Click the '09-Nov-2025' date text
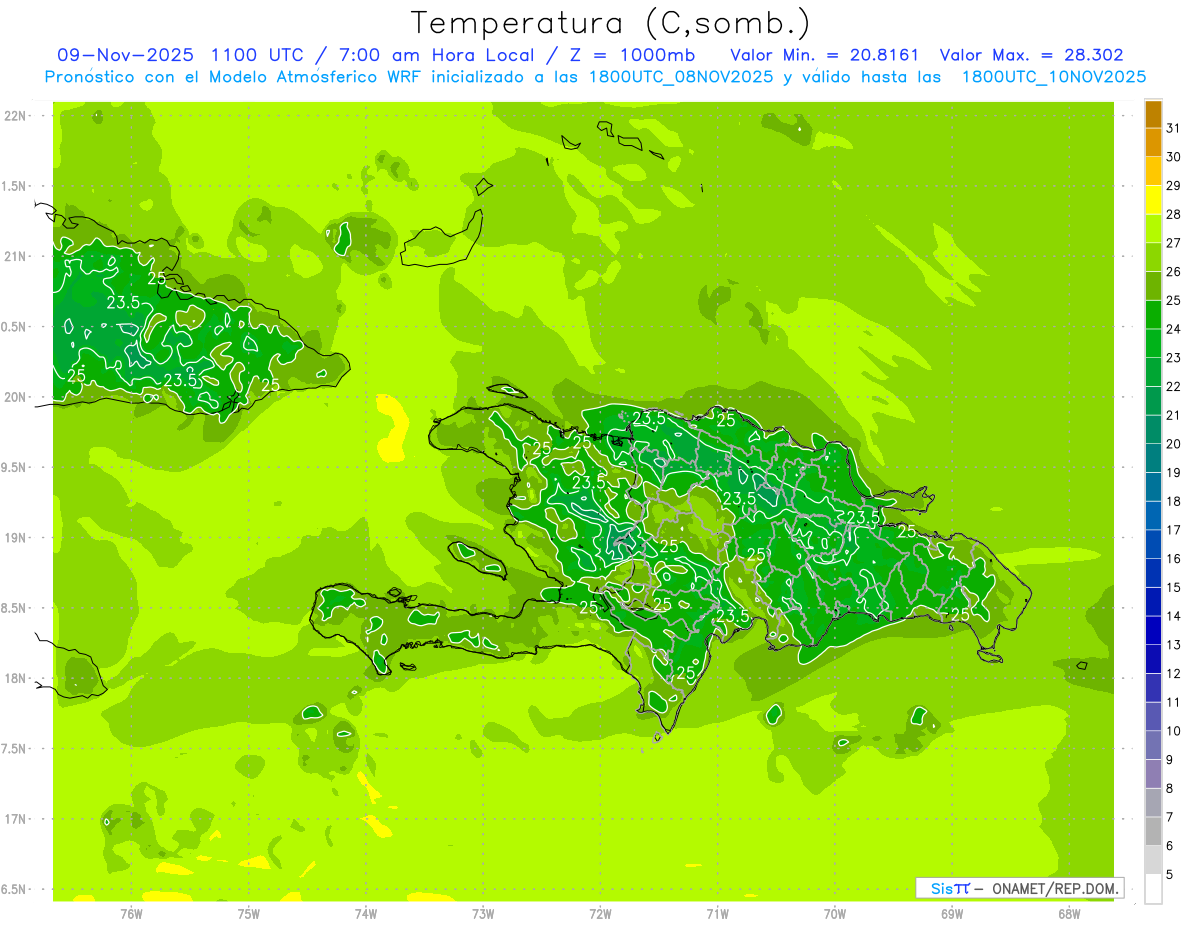The image size is (1200, 927). pyautogui.click(x=125, y=55)
